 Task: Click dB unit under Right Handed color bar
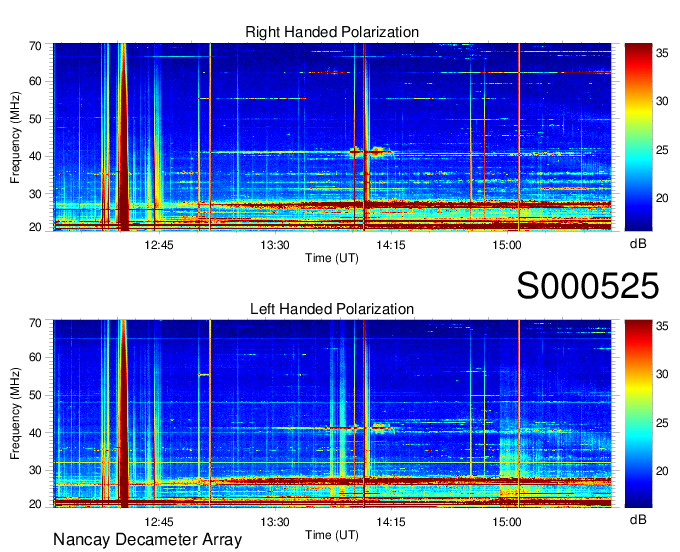[x=638, y=244]
